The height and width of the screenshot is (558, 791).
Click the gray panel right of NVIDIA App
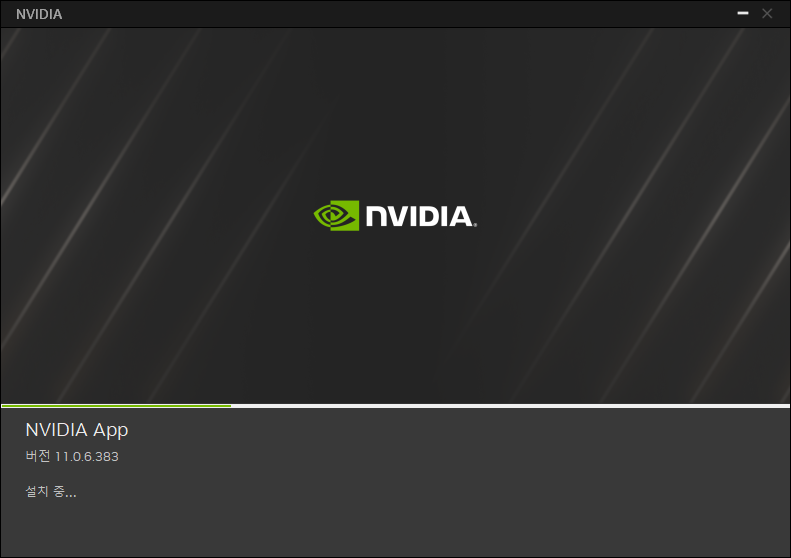(x=454, y=430)
